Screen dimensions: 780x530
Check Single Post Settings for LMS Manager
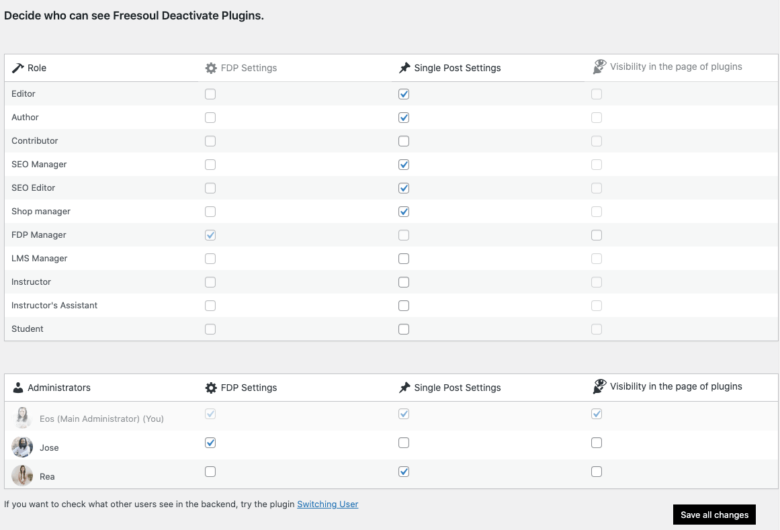(x=404, y=259)
